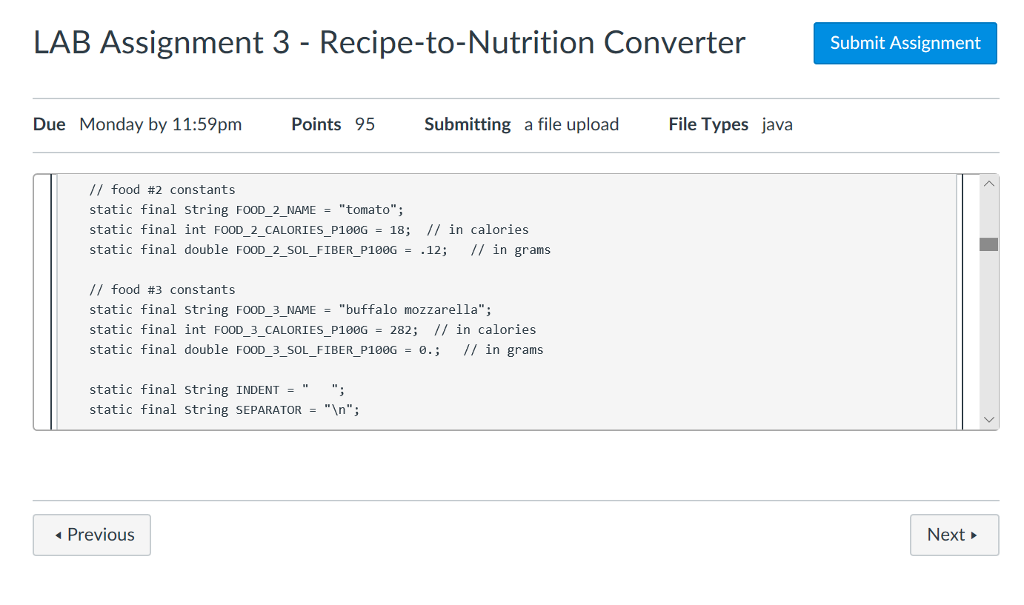The height and width of the screenshot is (605, 1024).
Task: Click the Previous arrow icon
Action: (x=59, y=535)
